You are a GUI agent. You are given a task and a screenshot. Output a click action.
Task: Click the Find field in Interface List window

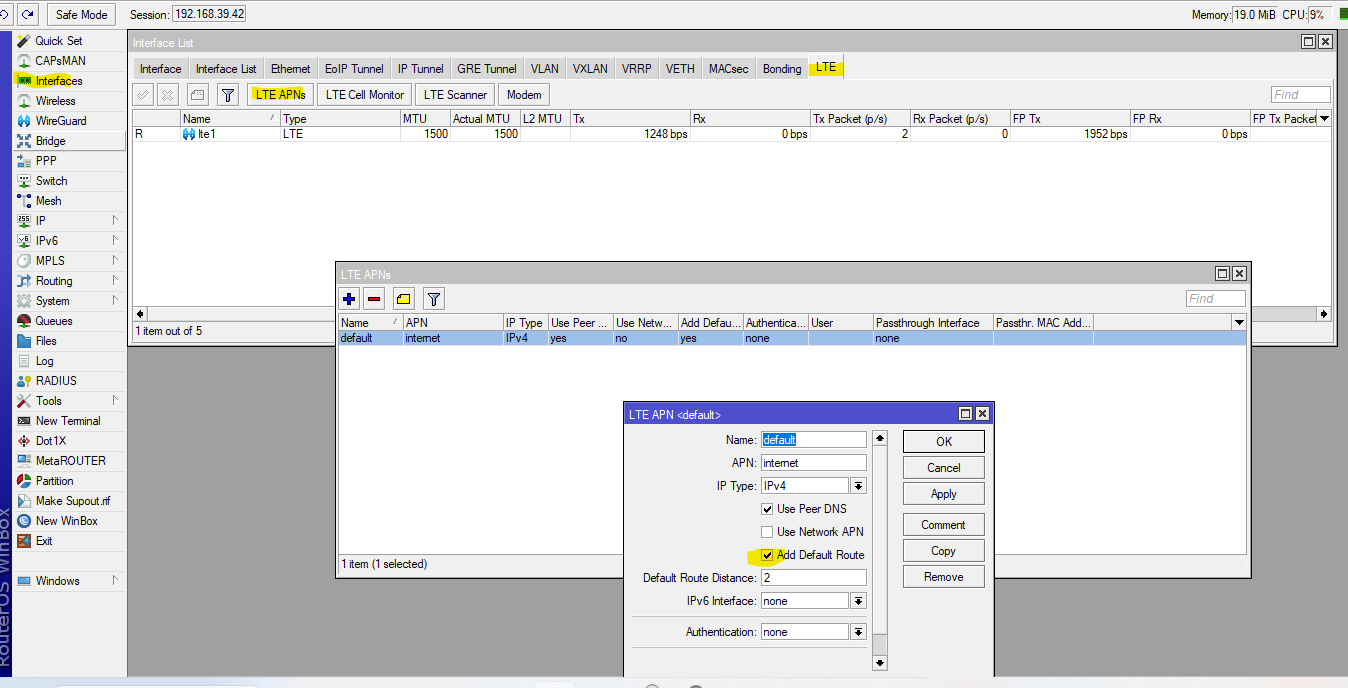coord(1301,95)
